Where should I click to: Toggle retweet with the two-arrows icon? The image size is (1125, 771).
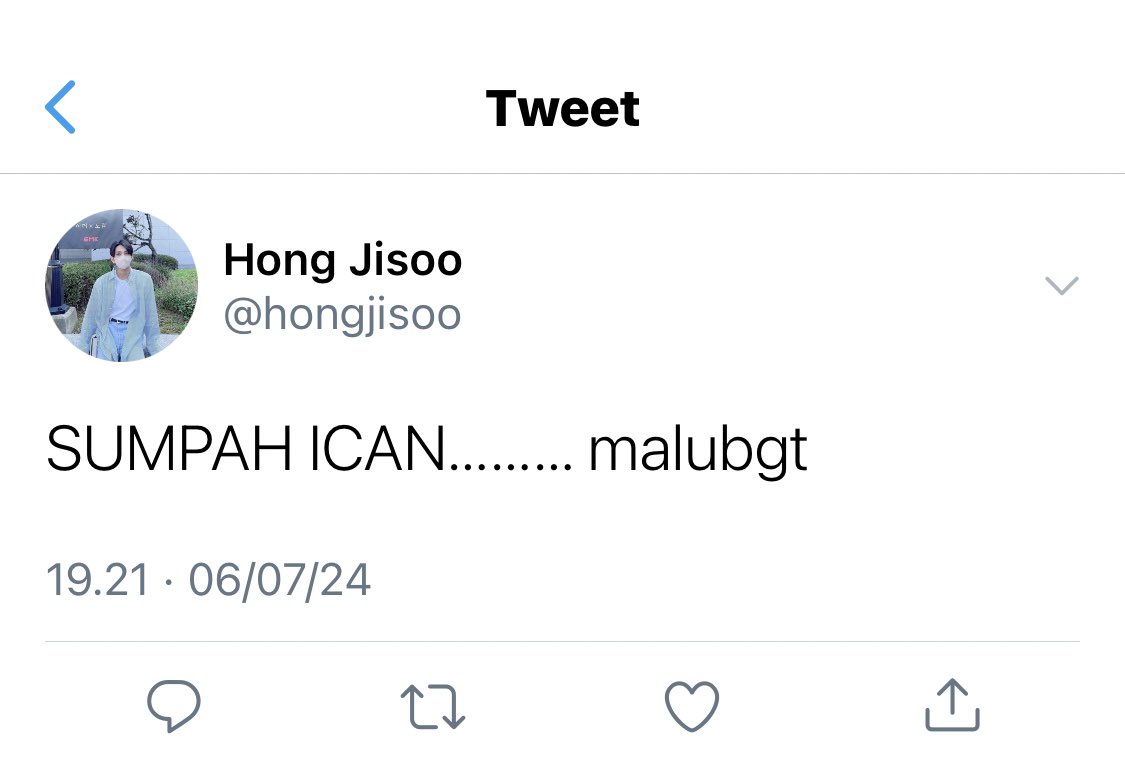(433, 706)
